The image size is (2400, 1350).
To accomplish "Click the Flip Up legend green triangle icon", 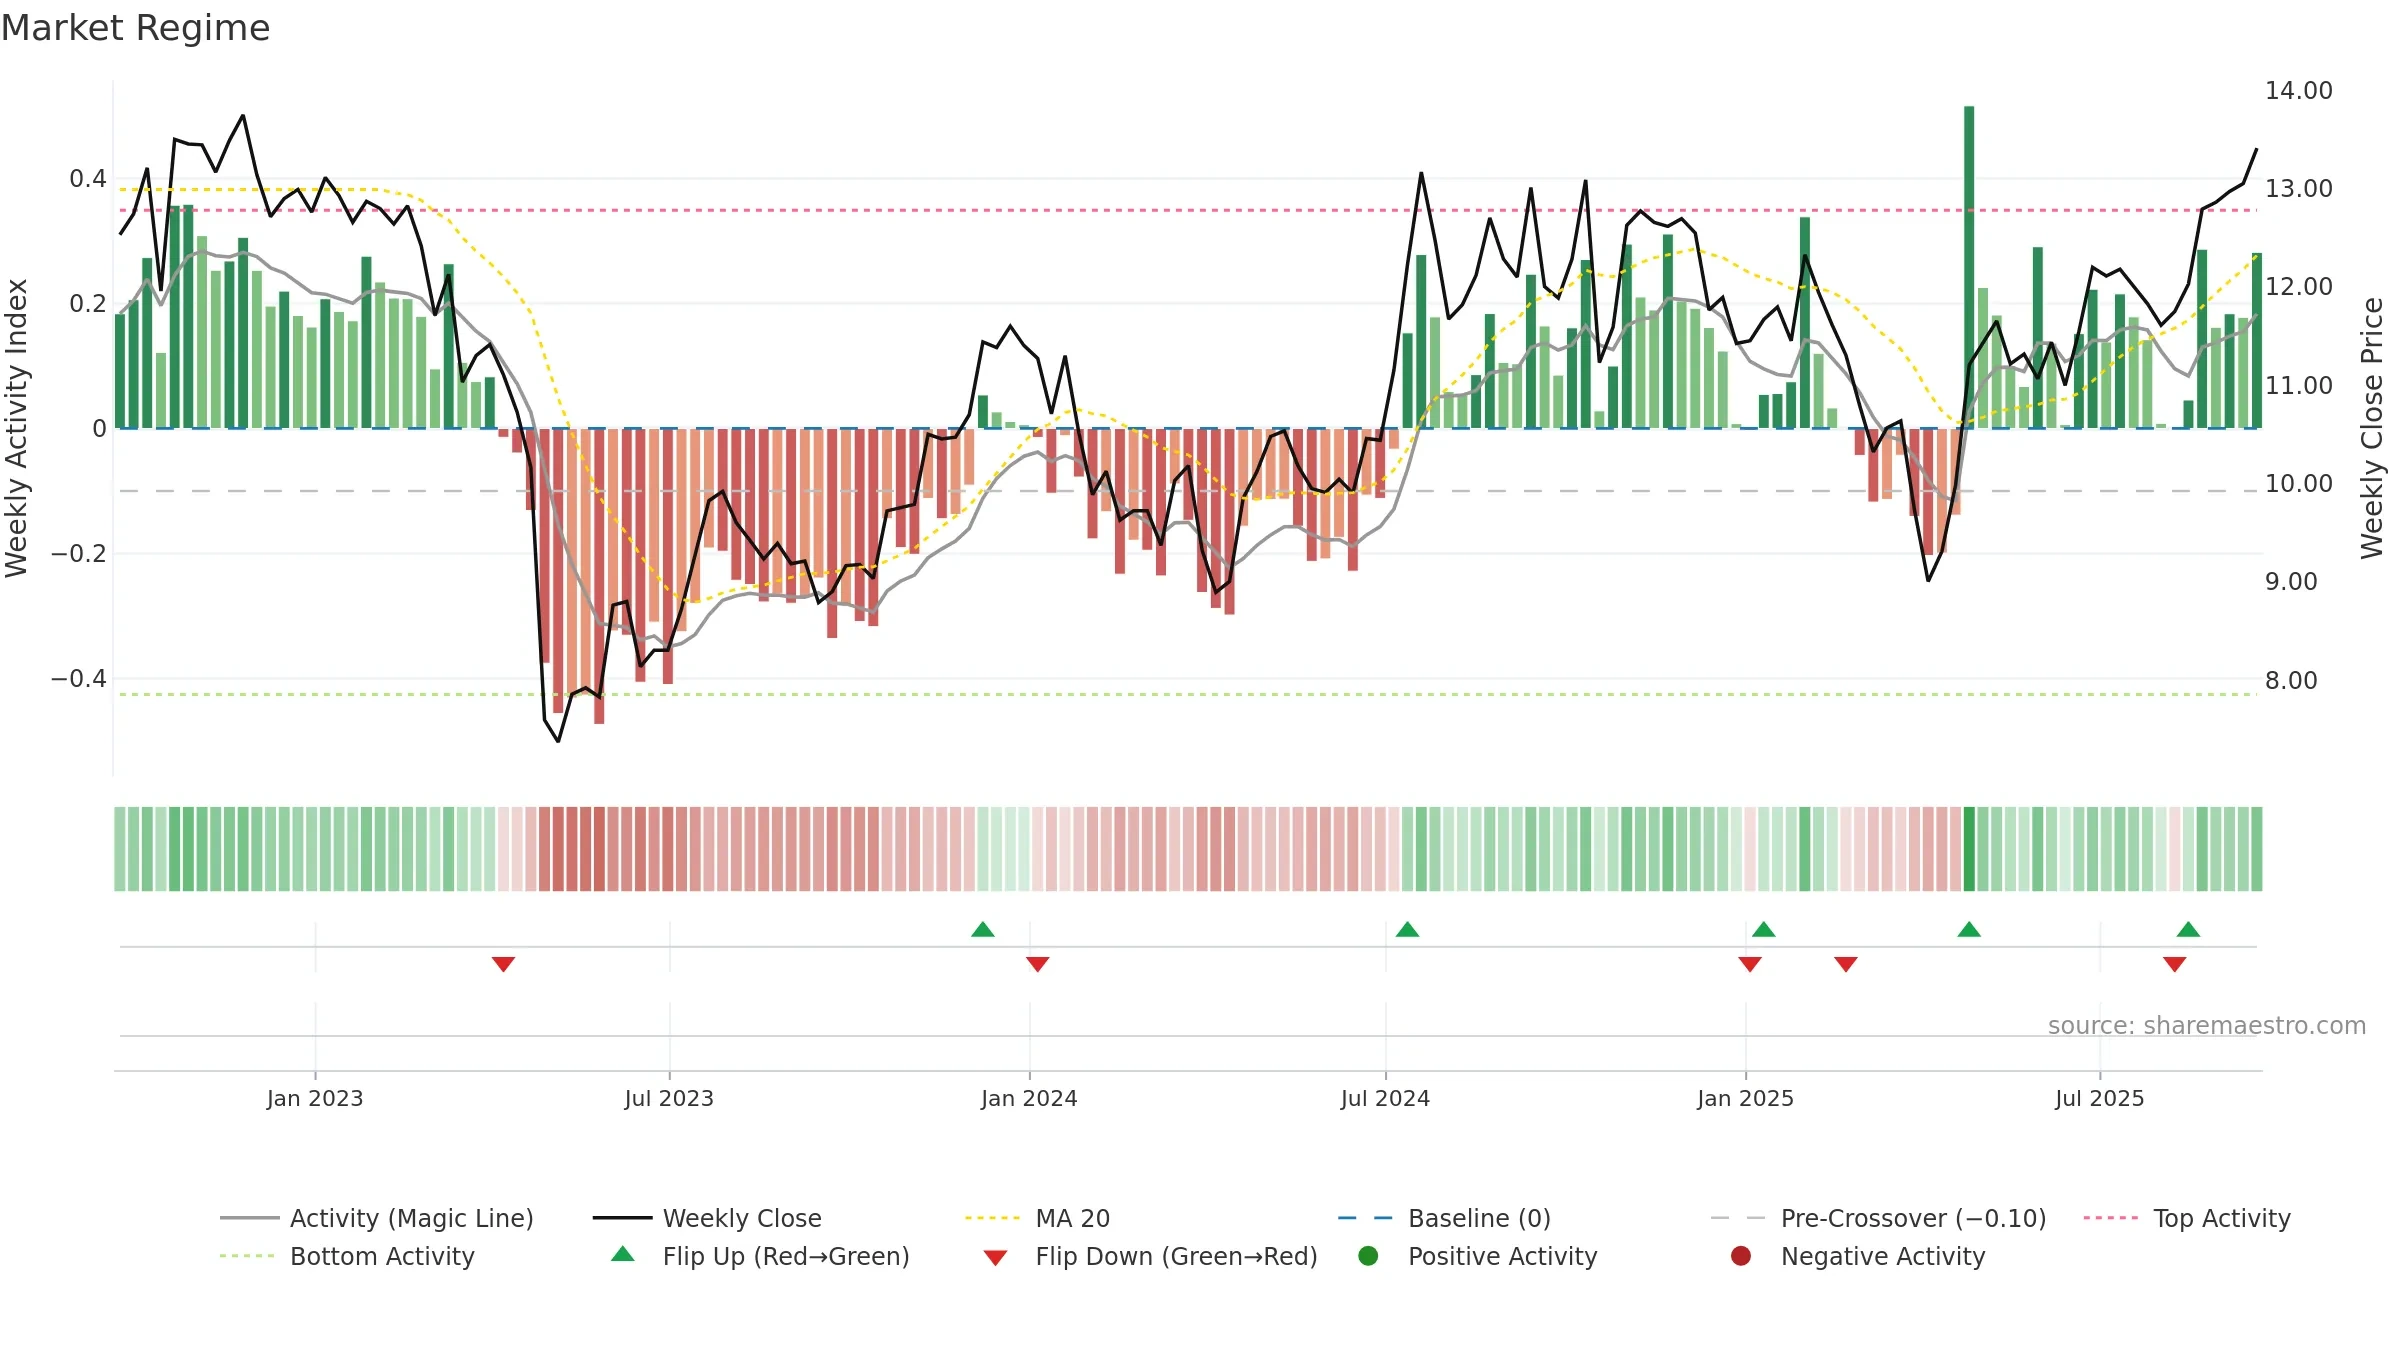I will tap(623, 1254).
